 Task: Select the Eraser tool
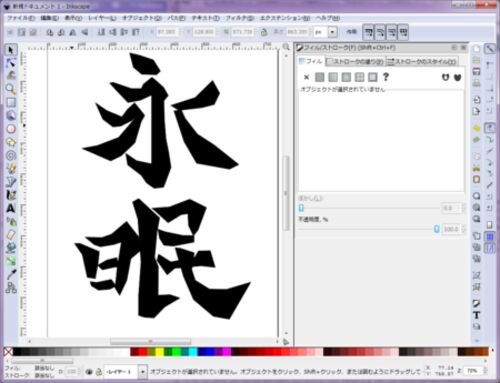pos(11,235)
